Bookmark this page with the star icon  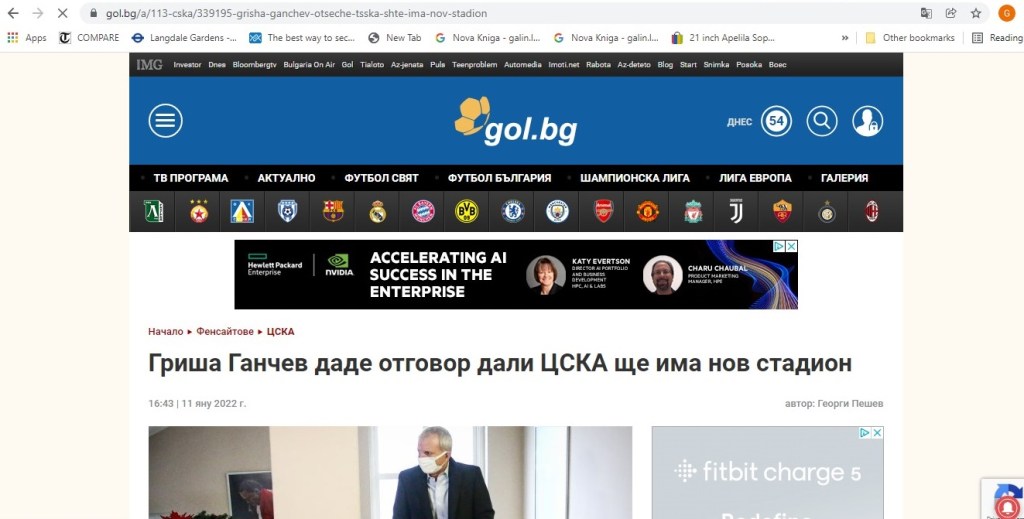976,14
